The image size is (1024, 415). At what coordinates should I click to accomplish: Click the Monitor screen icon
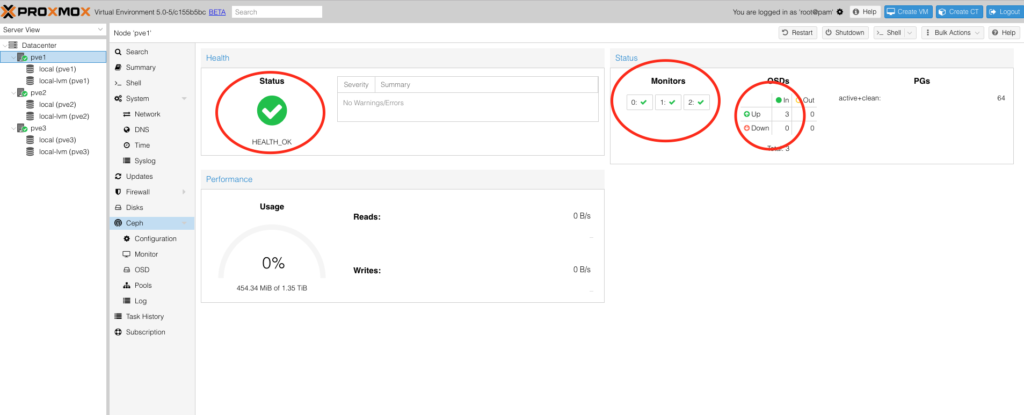point(127,254)
